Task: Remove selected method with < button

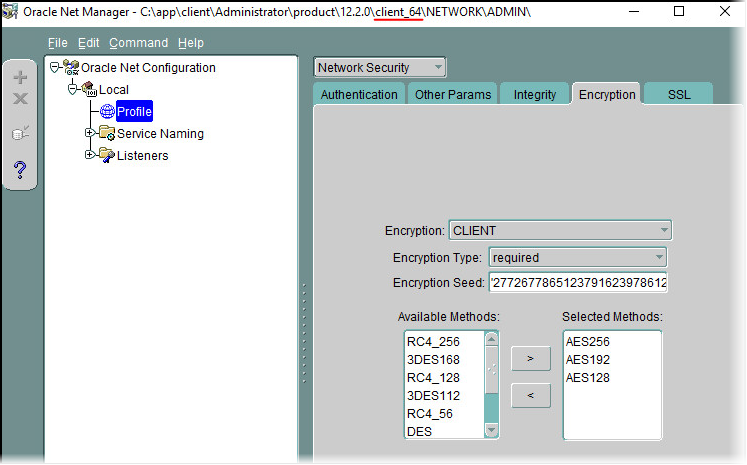Action: [530, 396]
